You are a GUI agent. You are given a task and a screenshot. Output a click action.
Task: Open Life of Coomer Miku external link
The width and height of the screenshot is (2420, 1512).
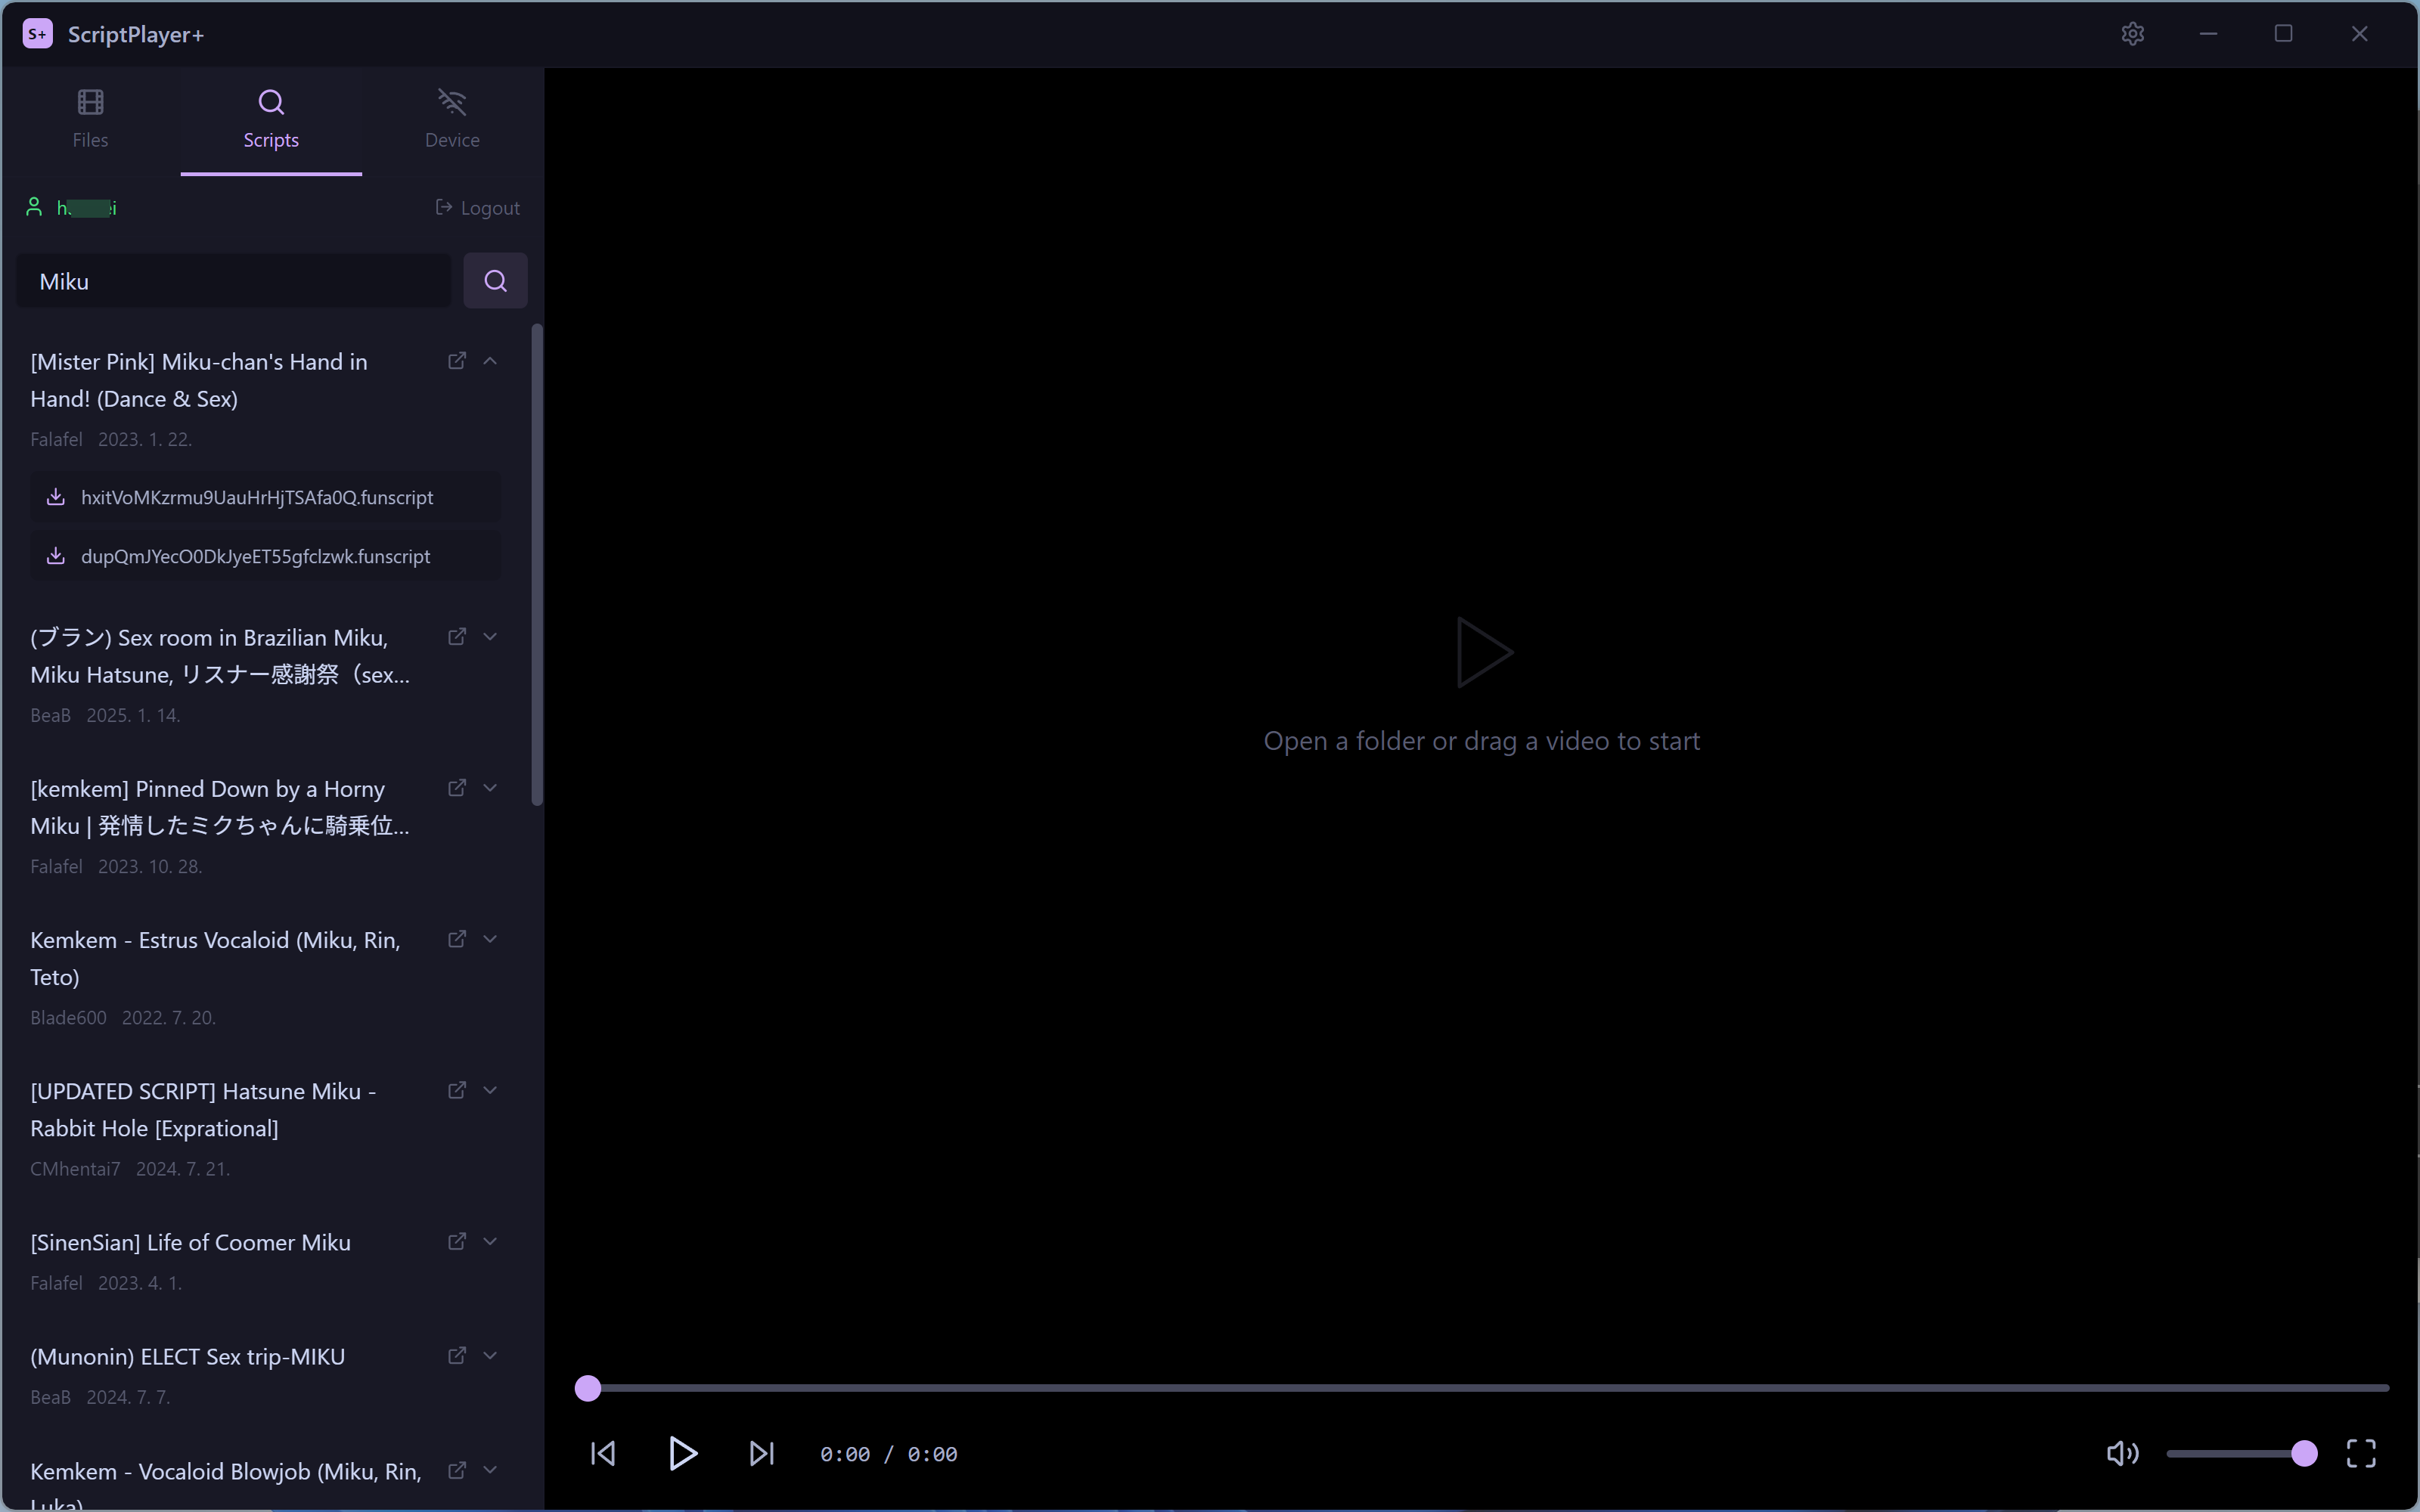point(457,1241)
